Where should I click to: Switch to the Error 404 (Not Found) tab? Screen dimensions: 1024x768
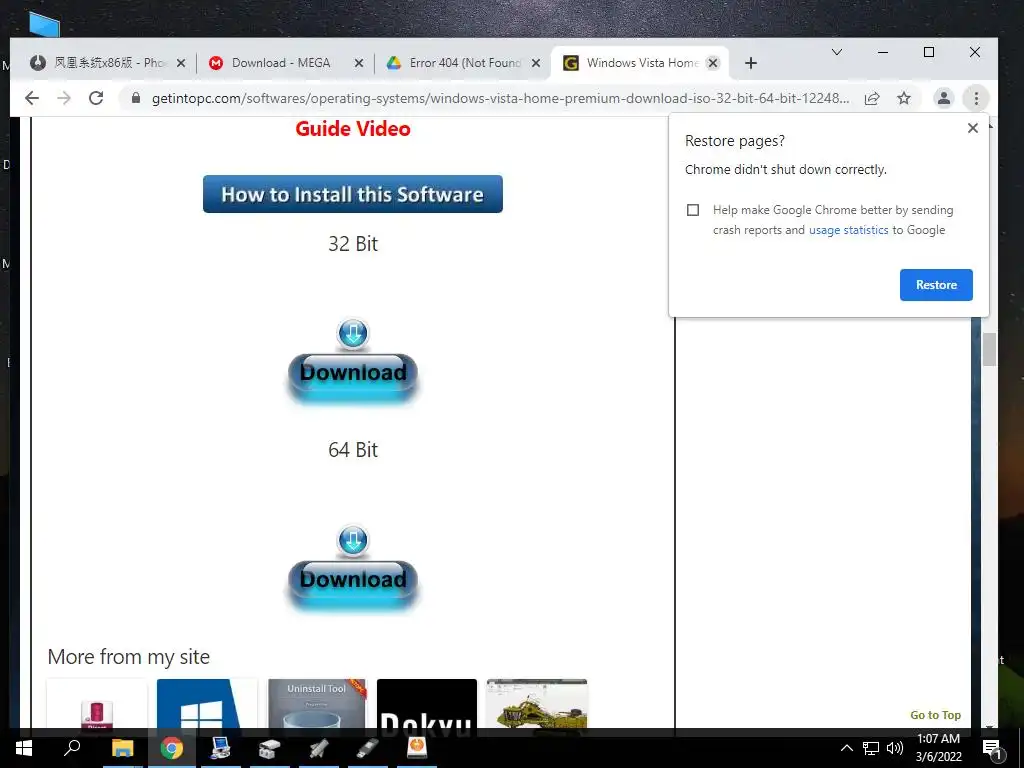pos(464,63)
